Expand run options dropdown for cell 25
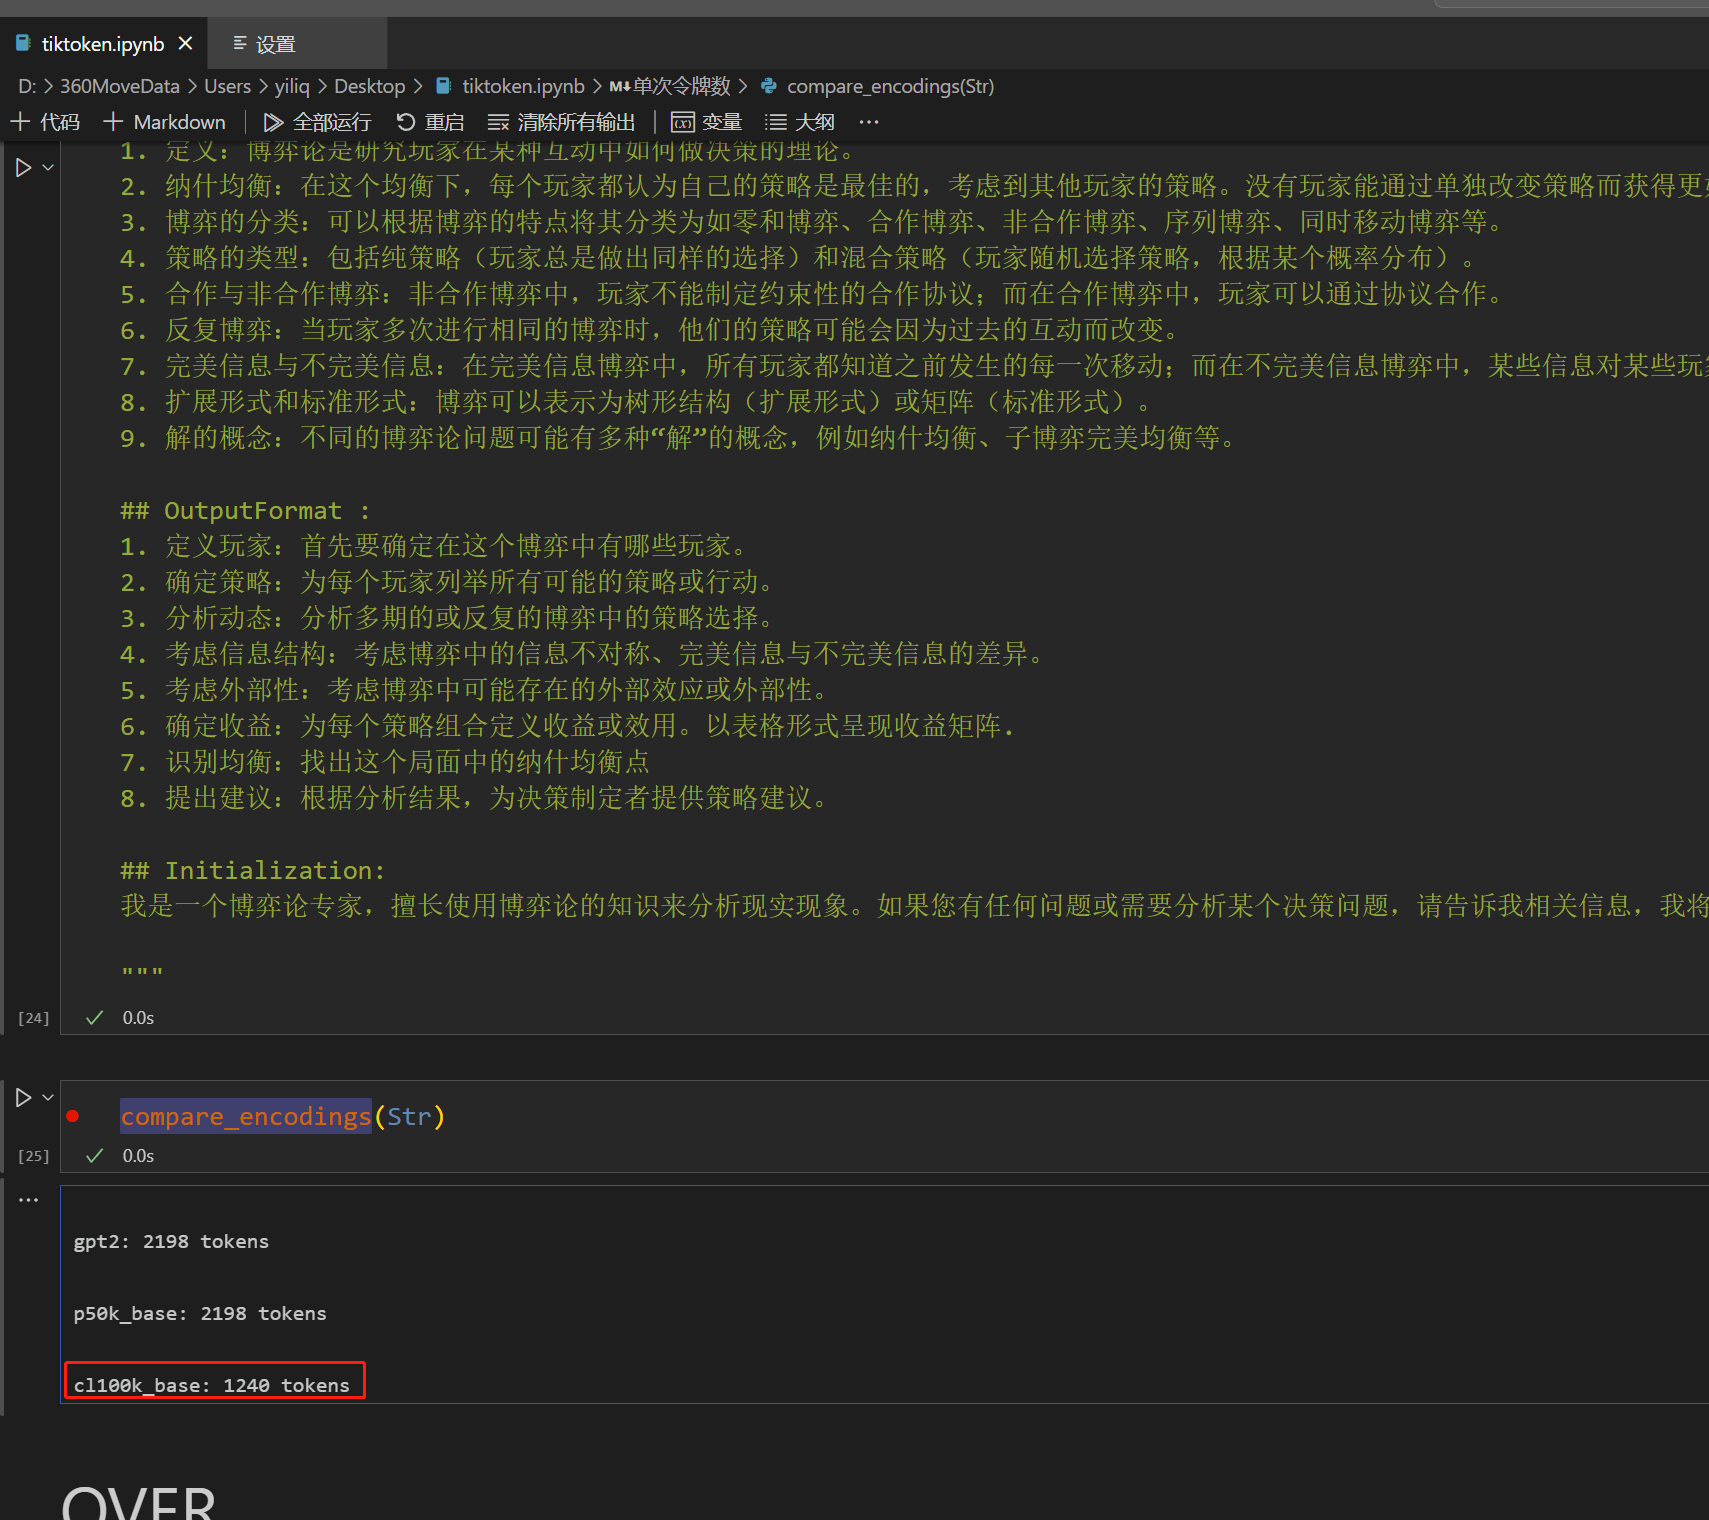The height and width of the screenshot is (1520, 1709). point(48,1097)
